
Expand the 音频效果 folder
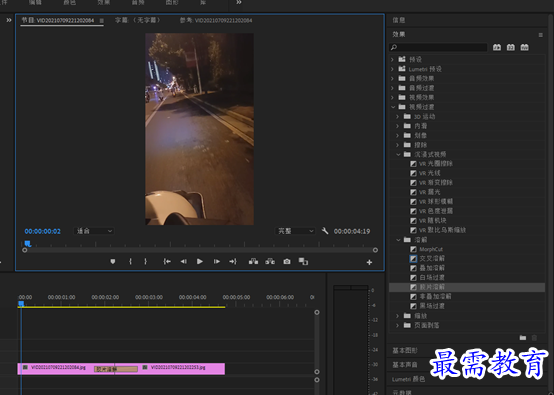point(393,78)
